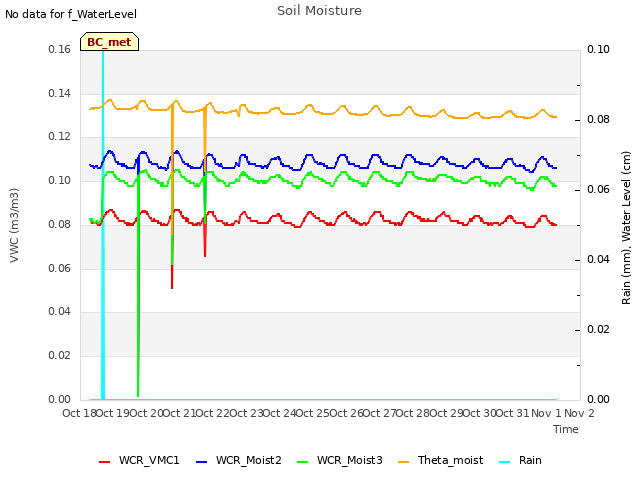Image resolution: width=640 pixels, height=480 pixels.
Task: Click the Nov 2 x-axis tick label
Action: 579,413
